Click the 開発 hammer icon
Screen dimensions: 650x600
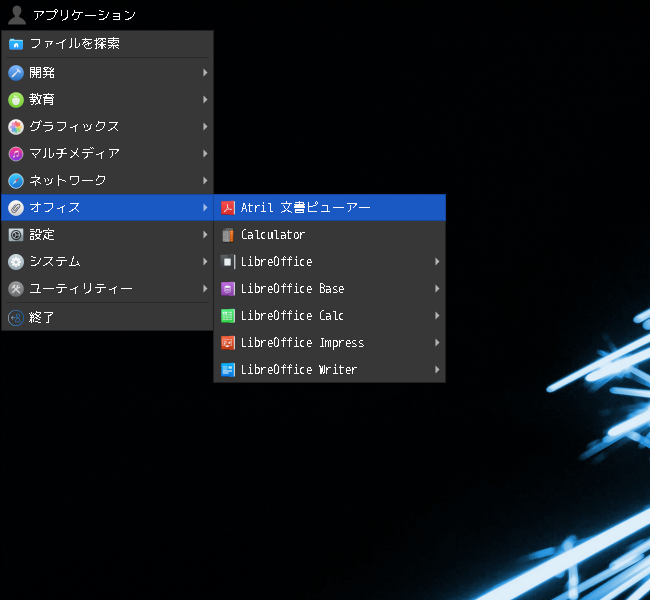(16, 73)
